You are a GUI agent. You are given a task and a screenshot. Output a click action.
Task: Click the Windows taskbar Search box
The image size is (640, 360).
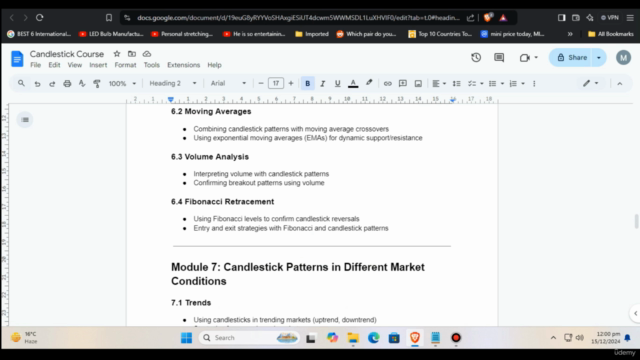249,338
